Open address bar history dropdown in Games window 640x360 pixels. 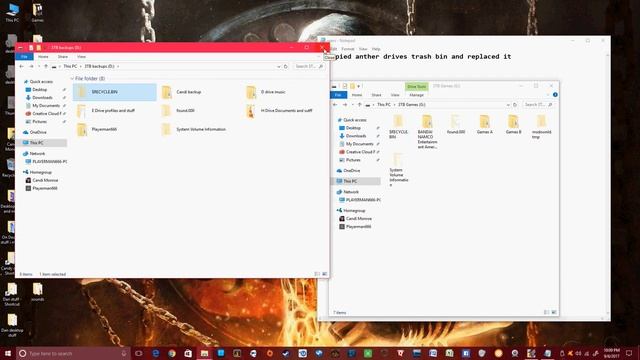[508, 105]
